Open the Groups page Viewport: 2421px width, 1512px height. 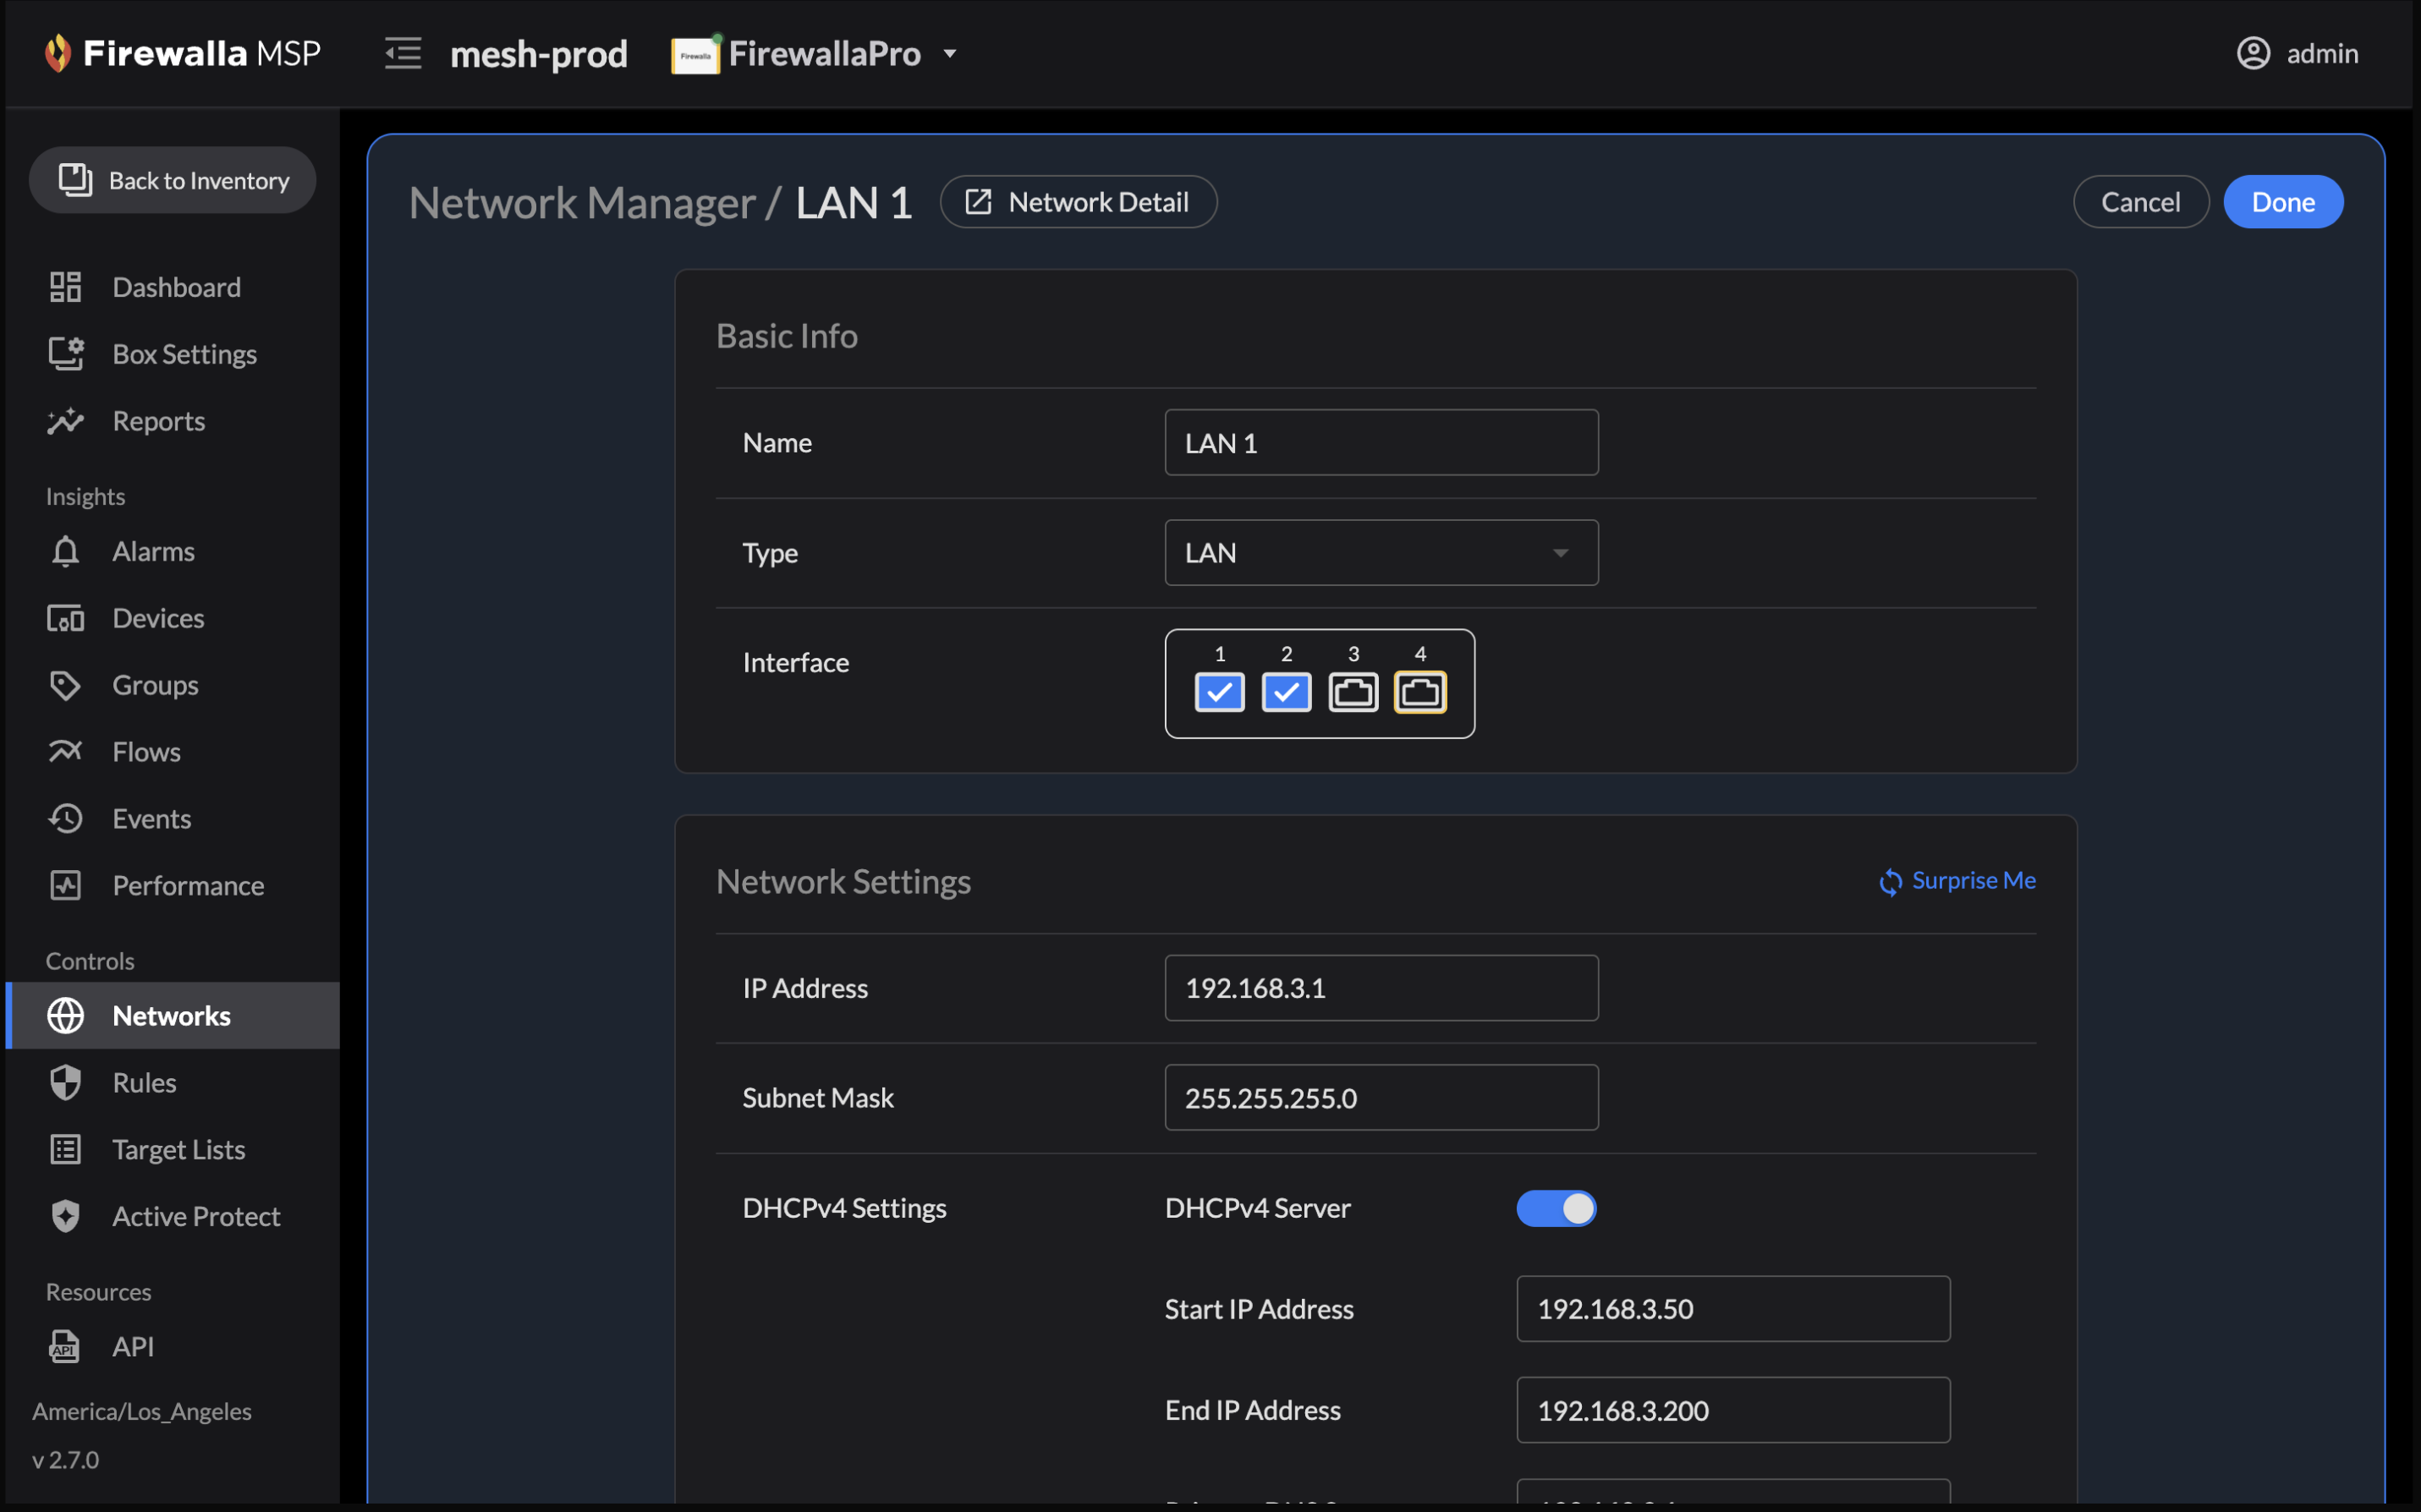(x=156, y=685)
